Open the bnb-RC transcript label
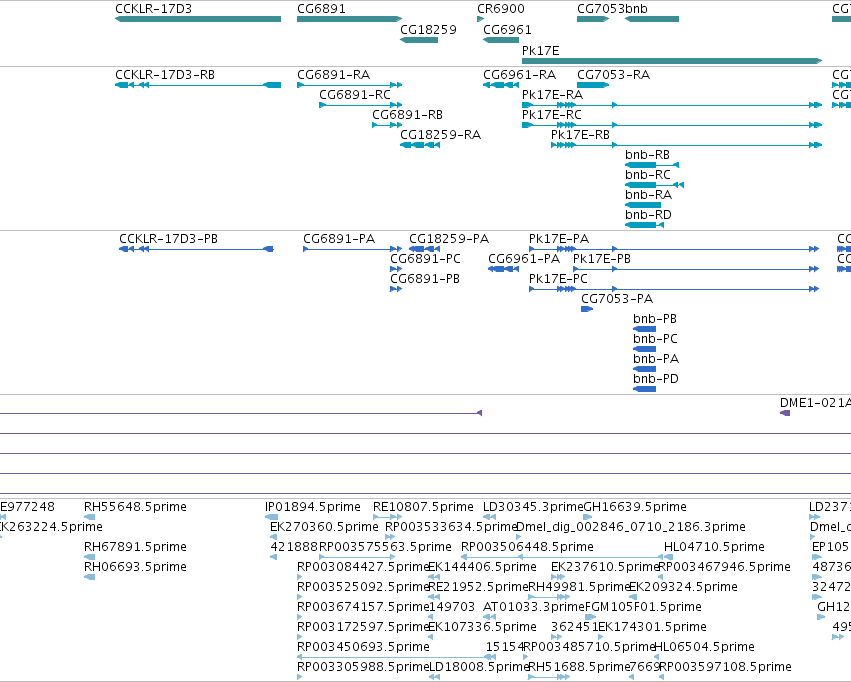 647,175
